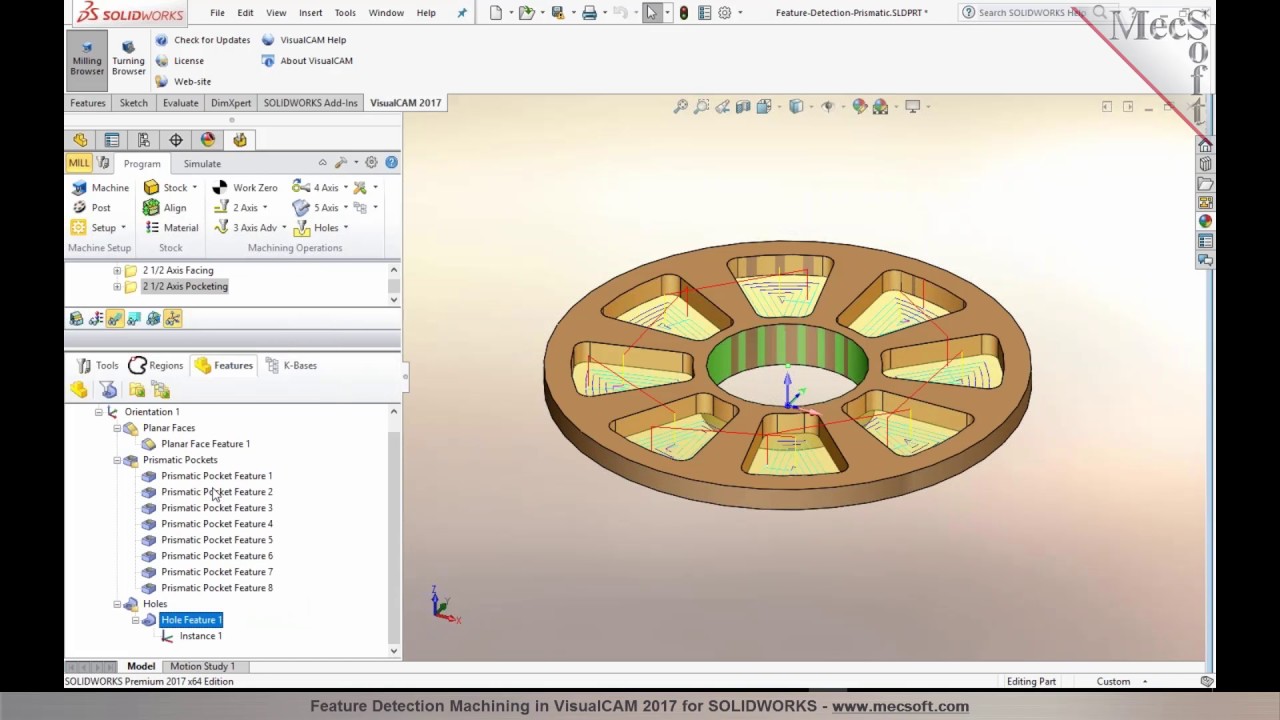Select the VisualCAM manager tab icon
The width and height of the screenshot is (1280, 720).
240,140
